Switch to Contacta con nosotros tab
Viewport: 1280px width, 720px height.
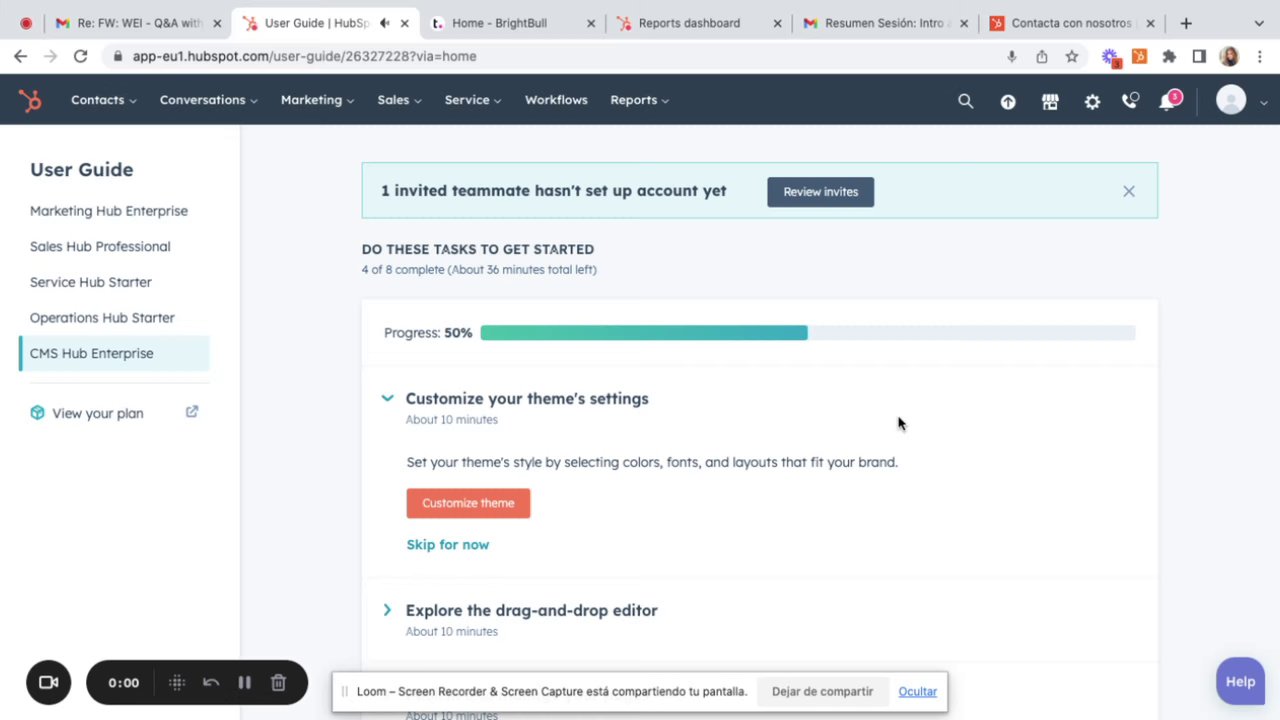point(1072,23)
